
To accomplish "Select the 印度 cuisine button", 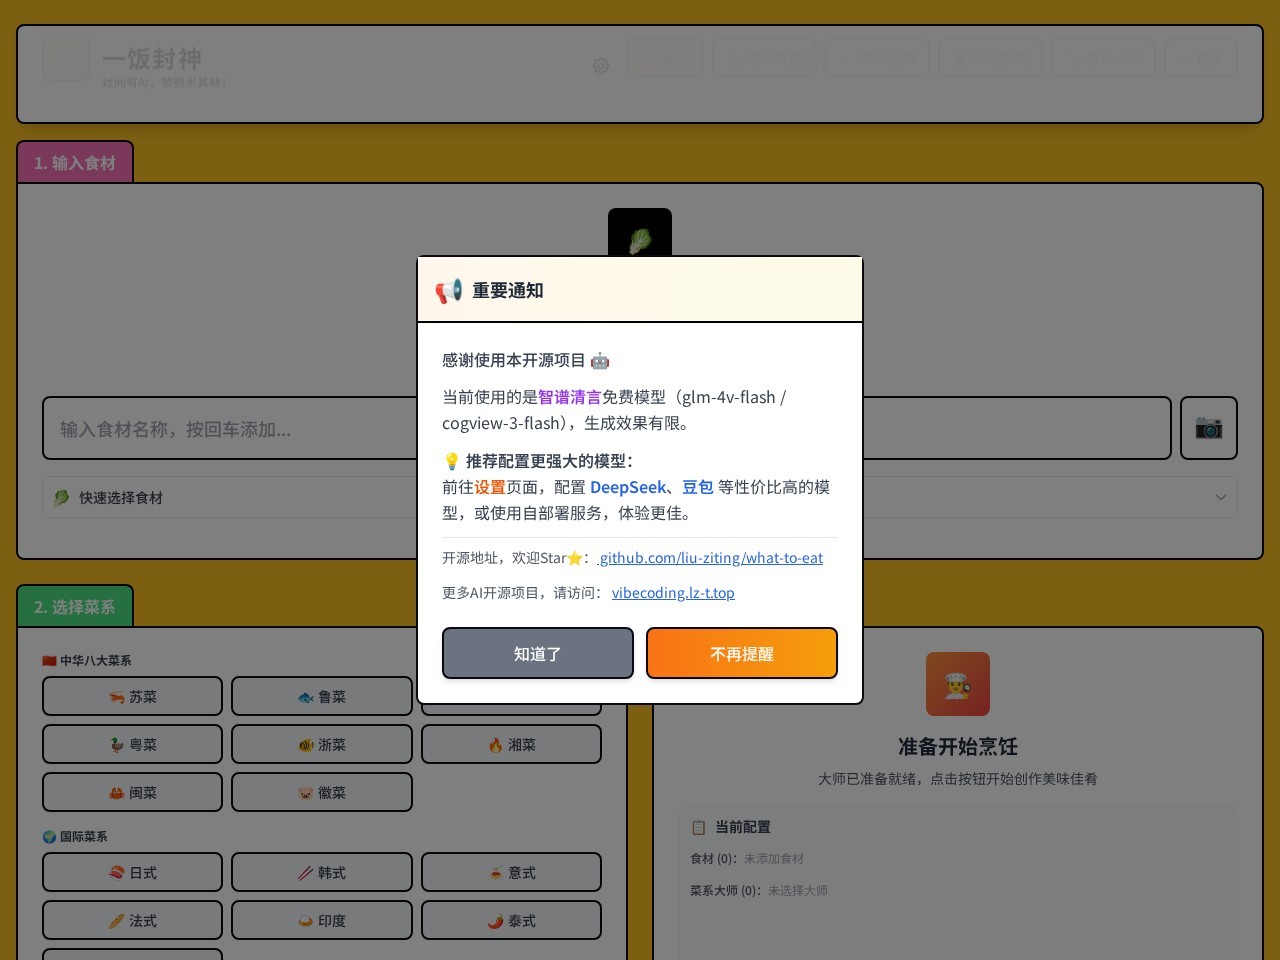I will 322,920.
